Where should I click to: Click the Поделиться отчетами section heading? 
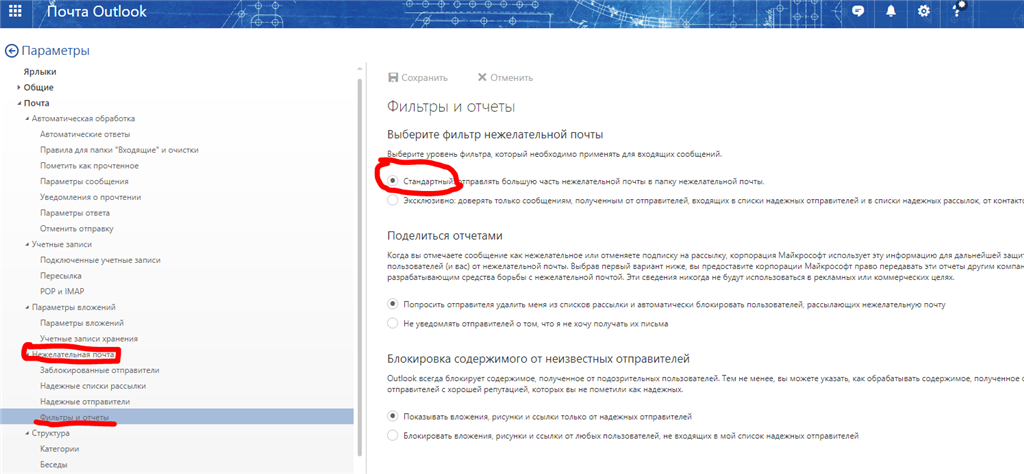pyautogui.click(x=447, y=236)
